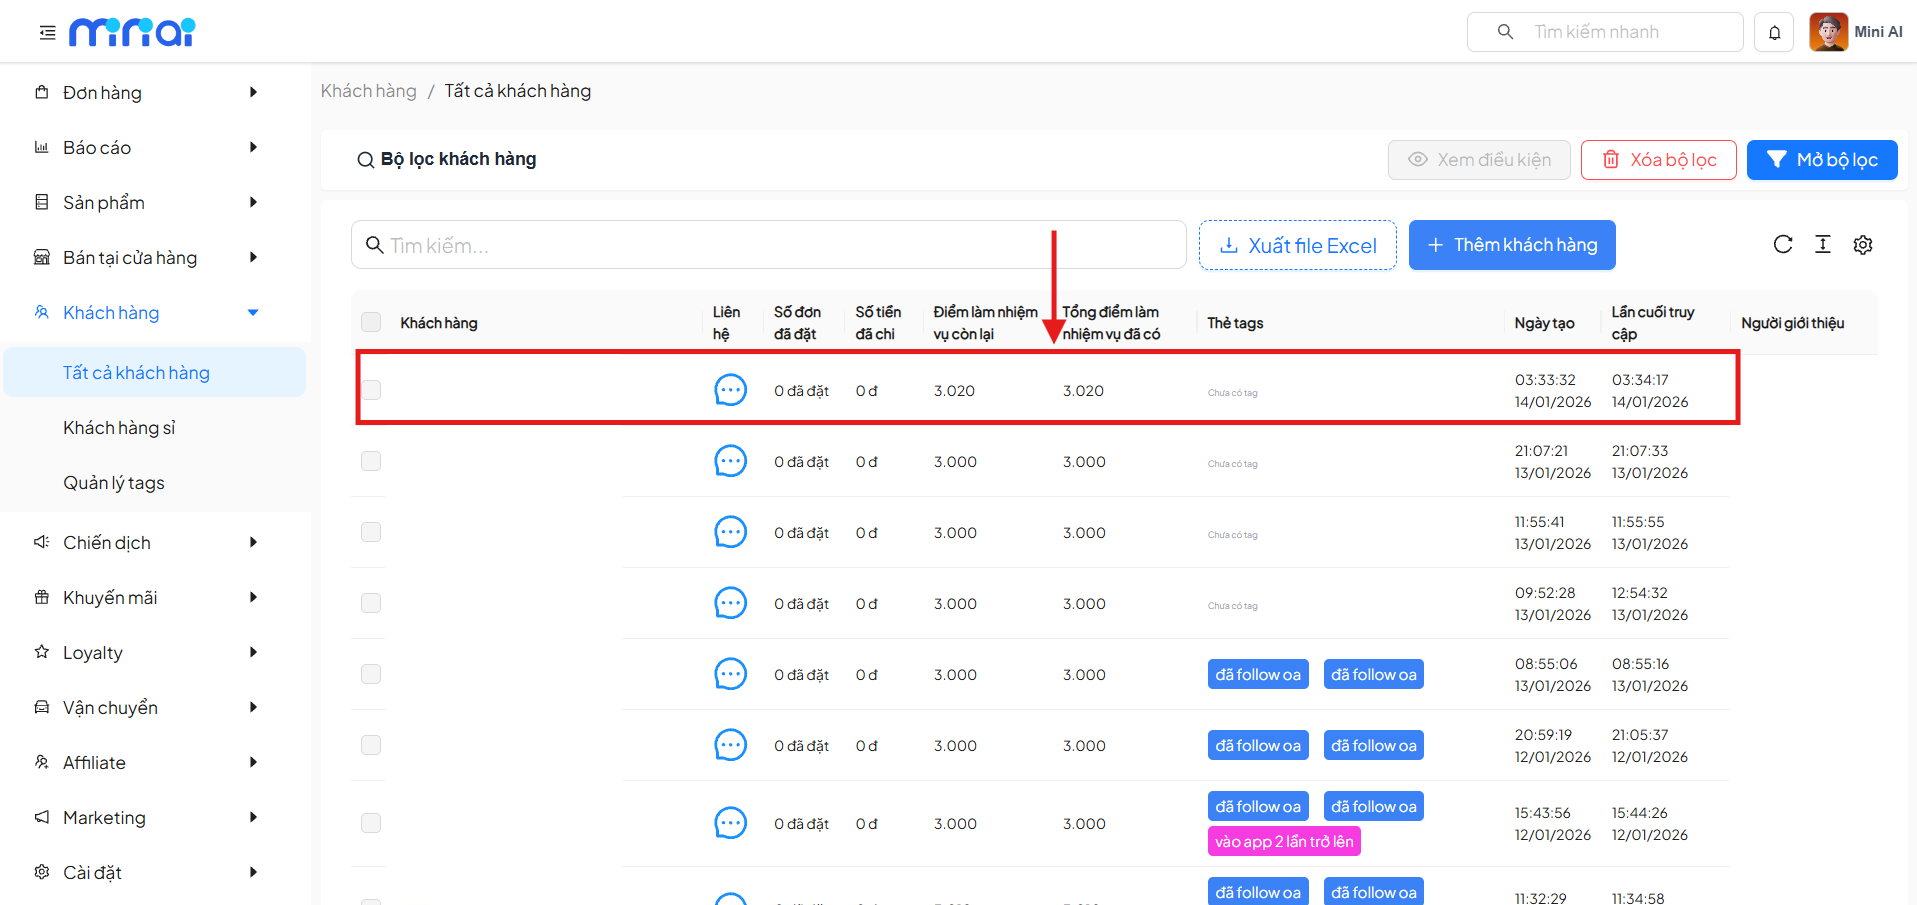Click the hamburger menu icon beside logo
This screenshot has height=905, width=1917.
pyautogui.click(x=47, y=33)
